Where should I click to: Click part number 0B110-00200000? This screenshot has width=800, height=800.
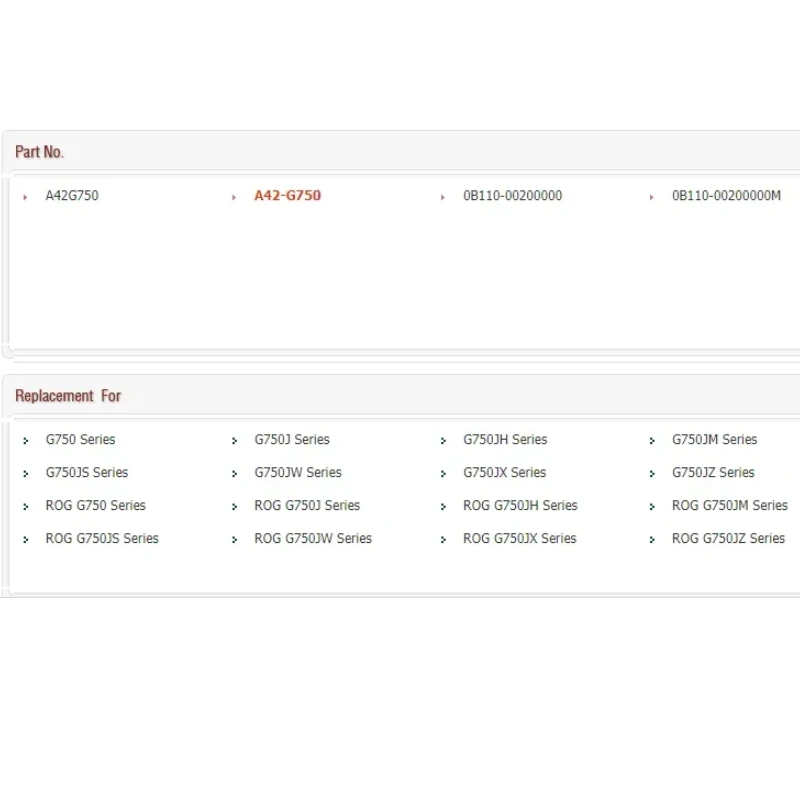[512, 196]
